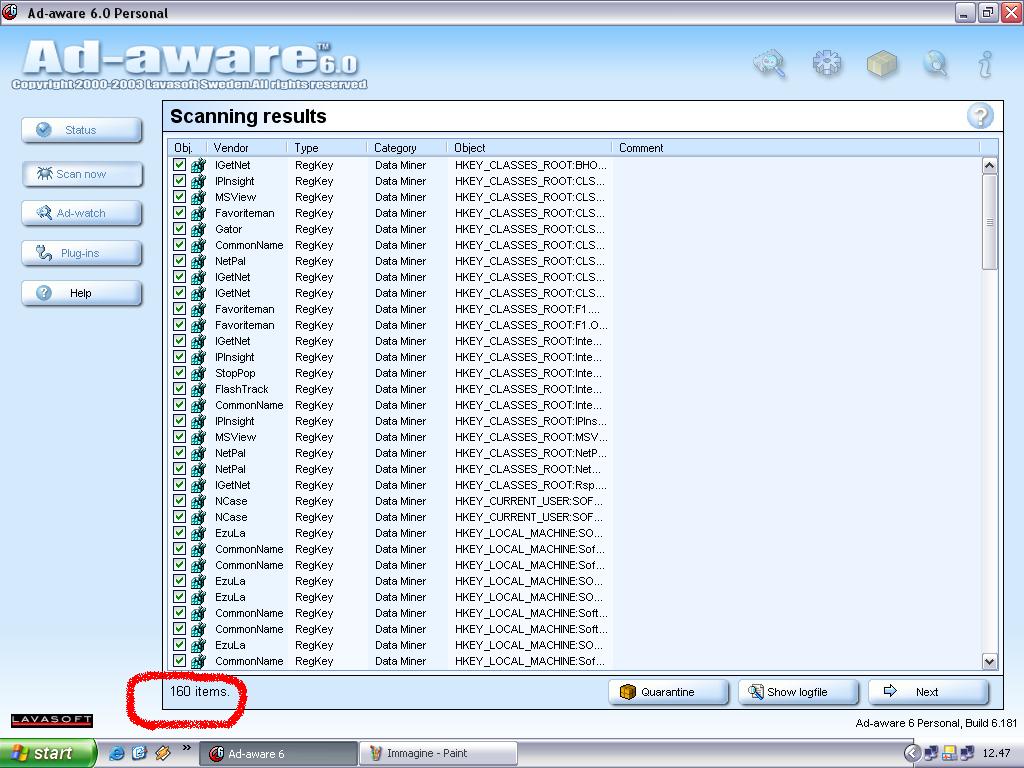The height and width of the screenshot is (768, 1024).
Task: Click the Comment column header
Action: (796, 148)
